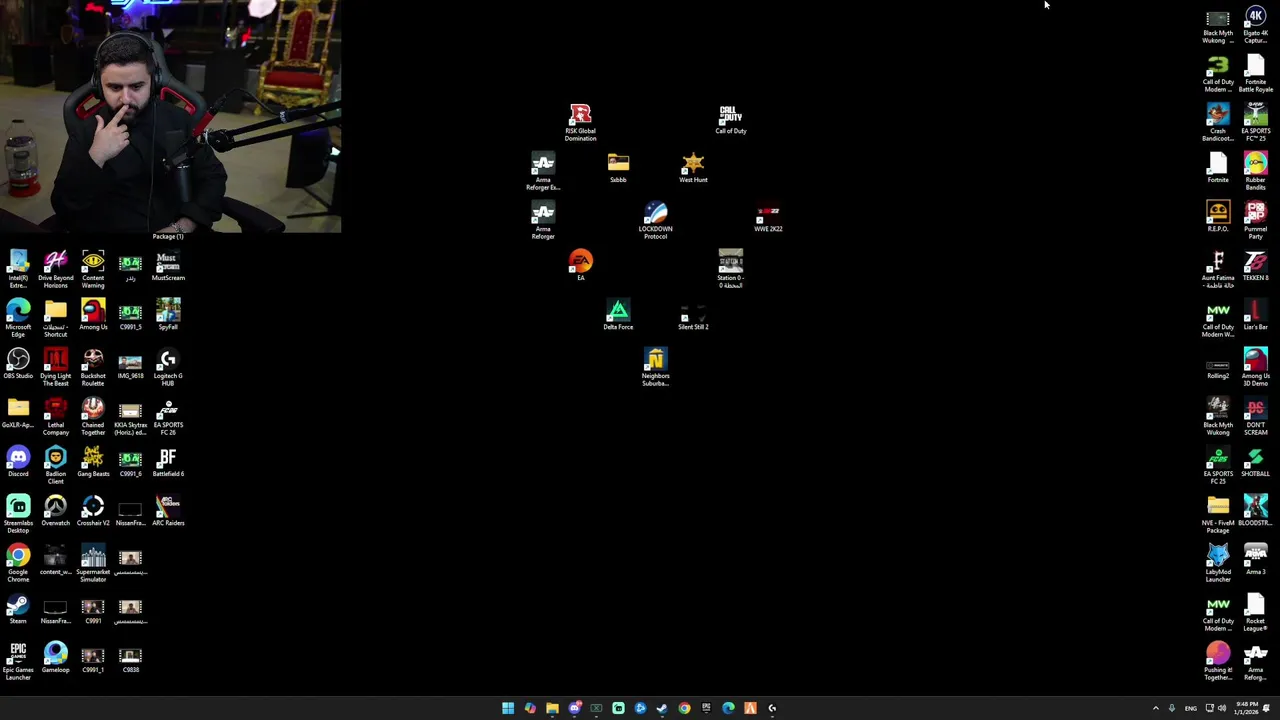Open the Among Us desktop shortcut
Viewport: 1280px width, 720px height.
[x=93, y=315]
